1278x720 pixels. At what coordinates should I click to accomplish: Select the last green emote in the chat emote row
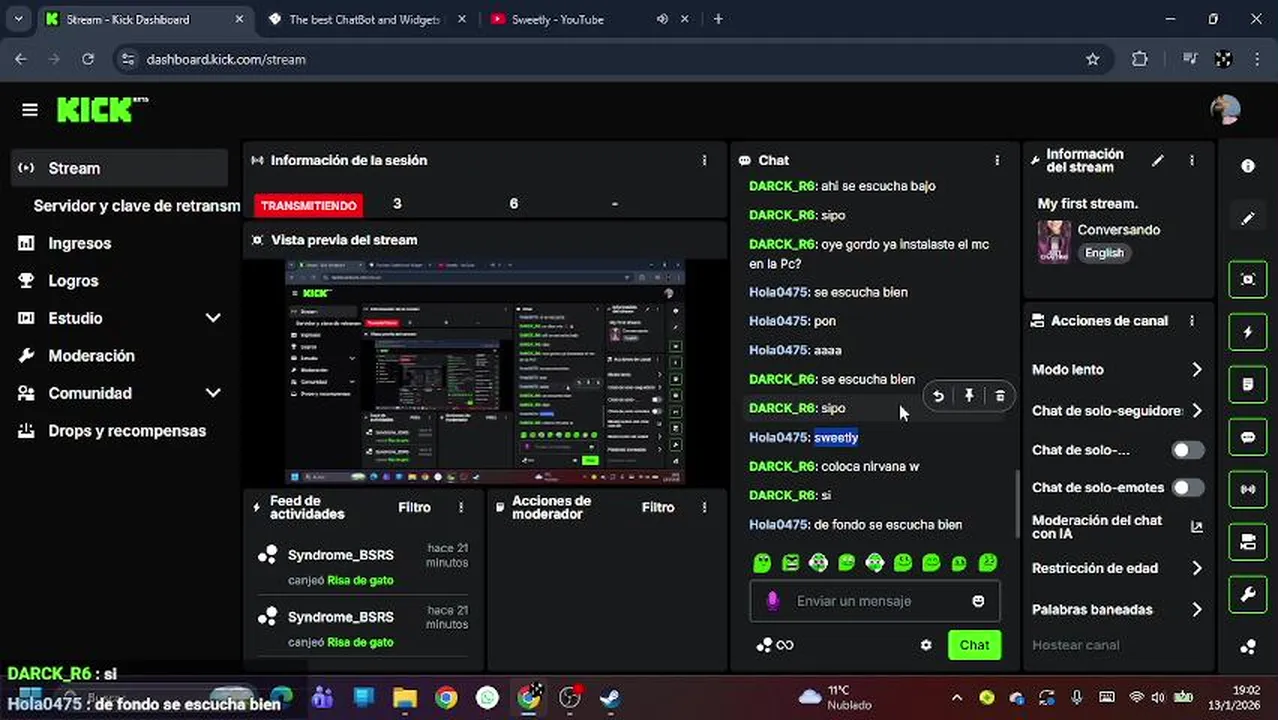(988, 563)
